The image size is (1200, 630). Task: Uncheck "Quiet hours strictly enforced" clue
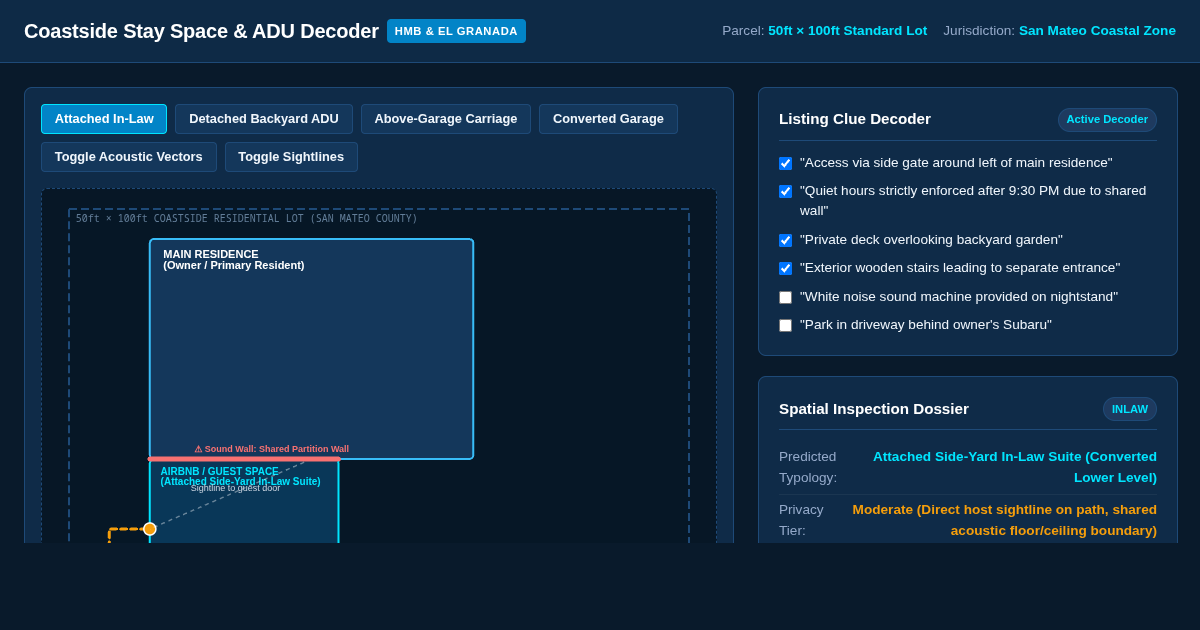785,191
